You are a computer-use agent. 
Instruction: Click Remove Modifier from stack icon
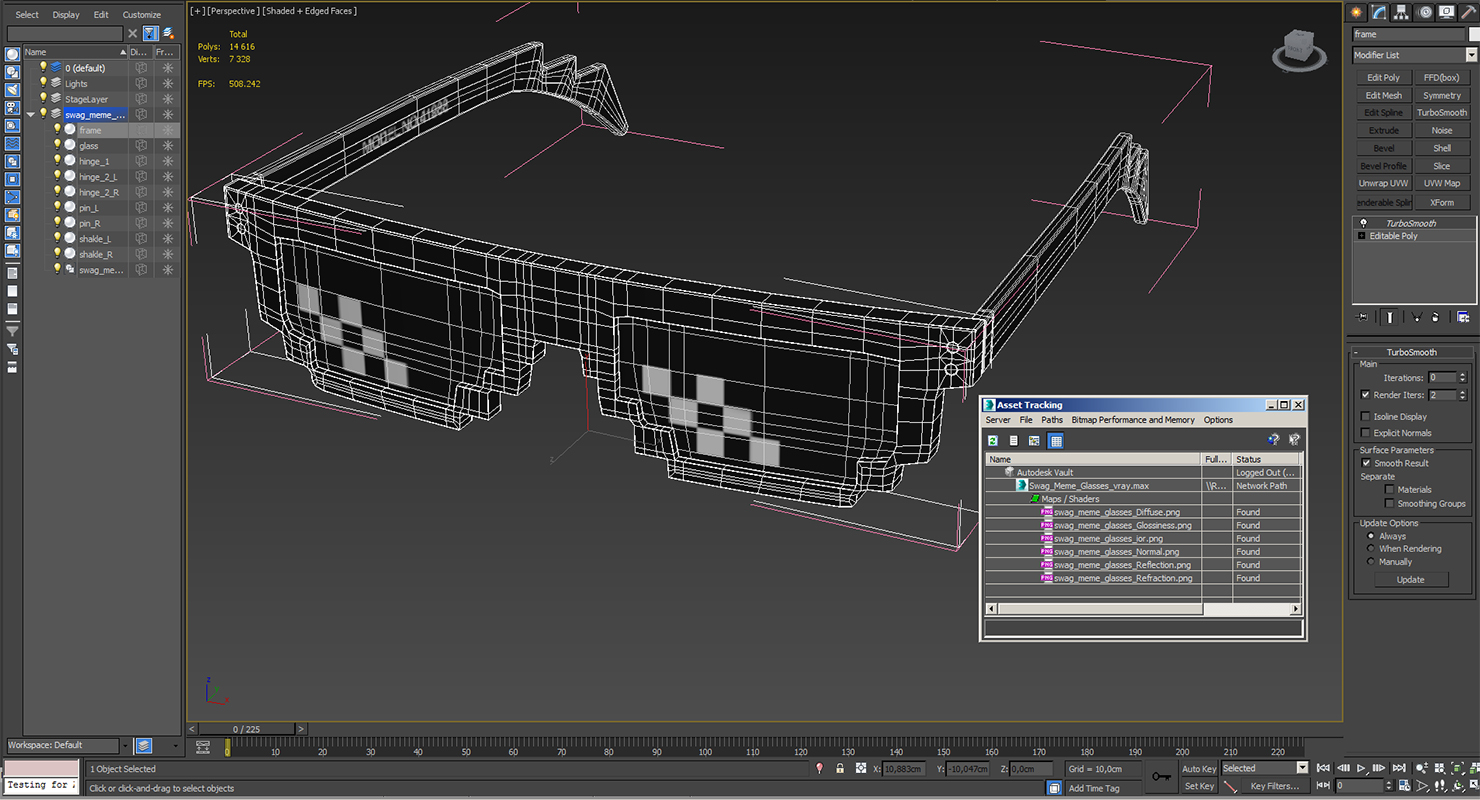tap(1435, 317)
